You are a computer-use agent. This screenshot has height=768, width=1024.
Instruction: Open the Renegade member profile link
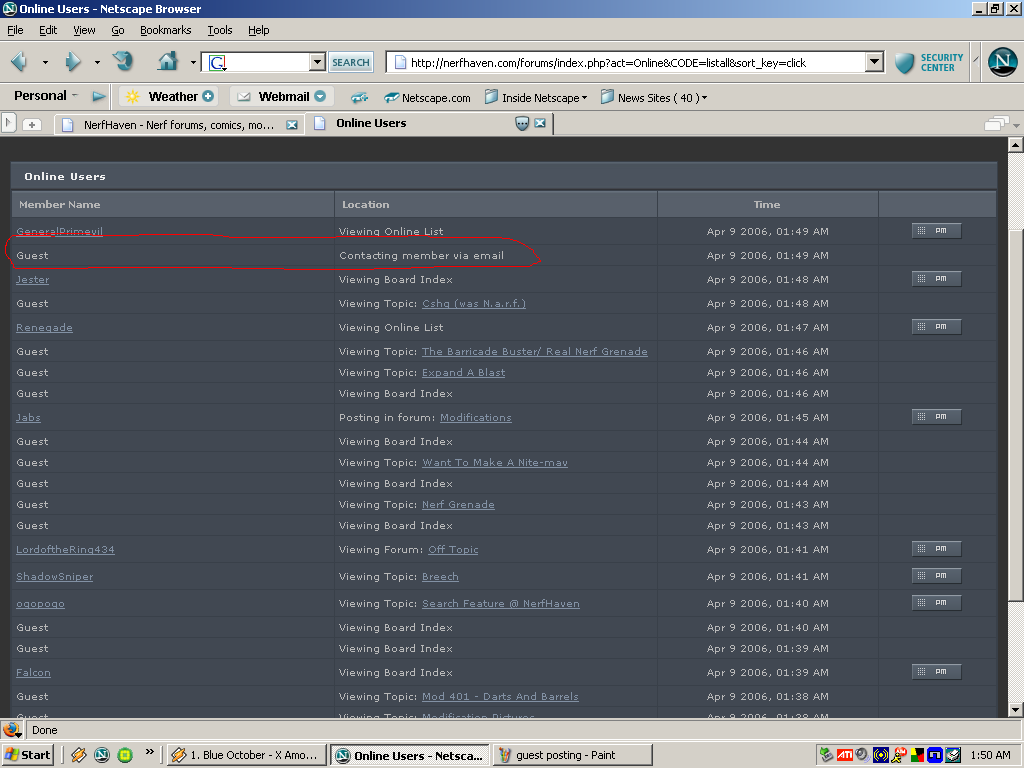point(44,328)
